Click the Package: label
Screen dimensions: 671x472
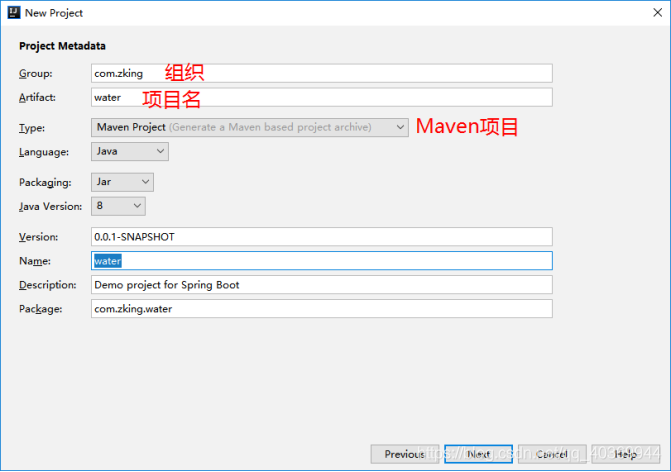click(x=40, y=309)
